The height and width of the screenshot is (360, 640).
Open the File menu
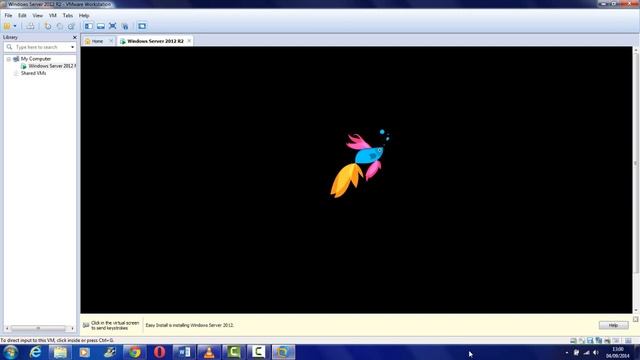coord(8,16)
